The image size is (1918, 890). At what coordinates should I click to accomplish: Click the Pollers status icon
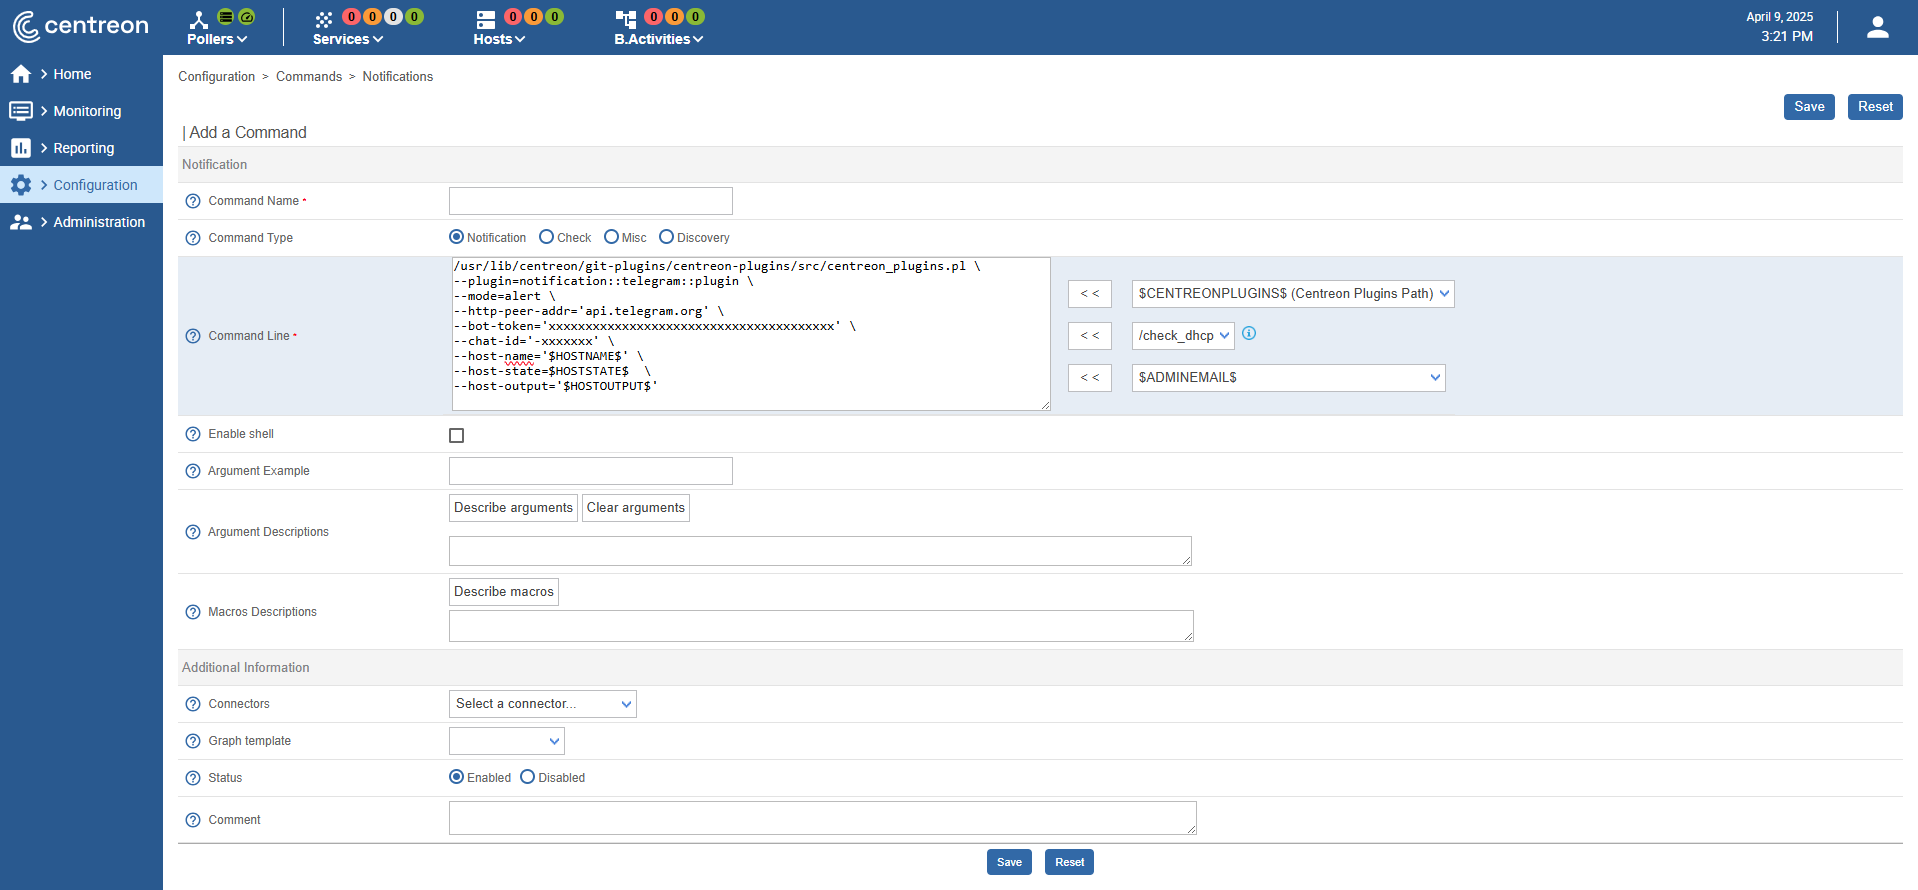pyautogui.click(x=199, y=19)
